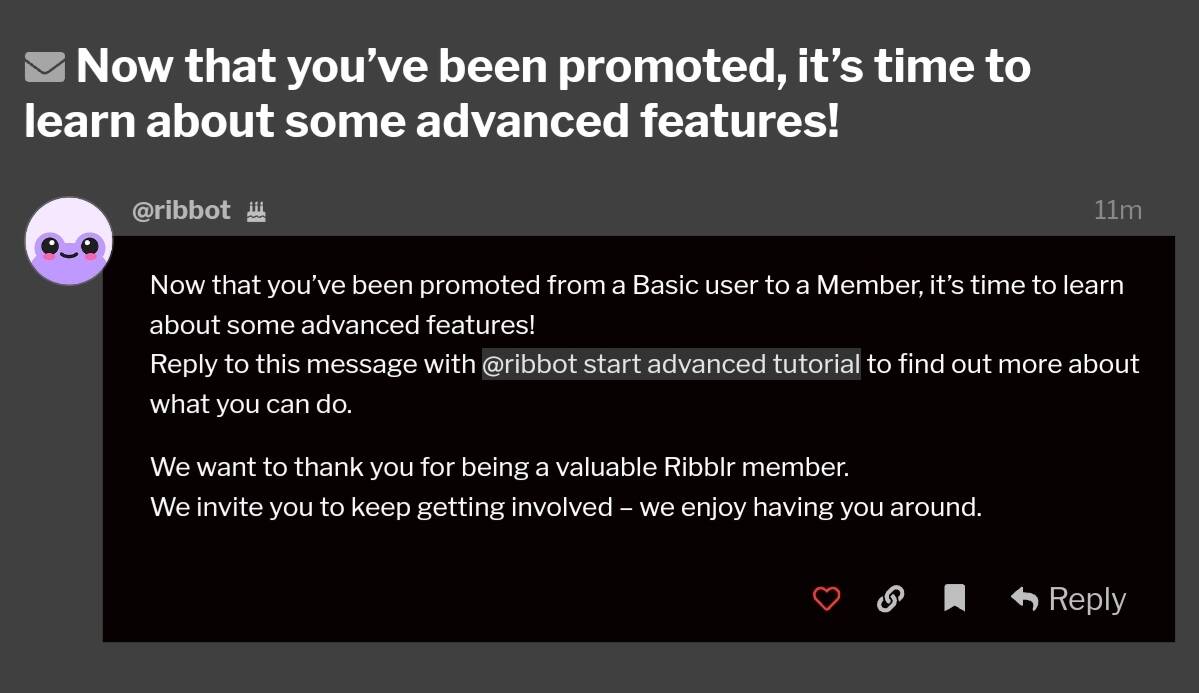Click the birthday cake icon beside @ribbot
1199x693 pixels.
point(256,211)
